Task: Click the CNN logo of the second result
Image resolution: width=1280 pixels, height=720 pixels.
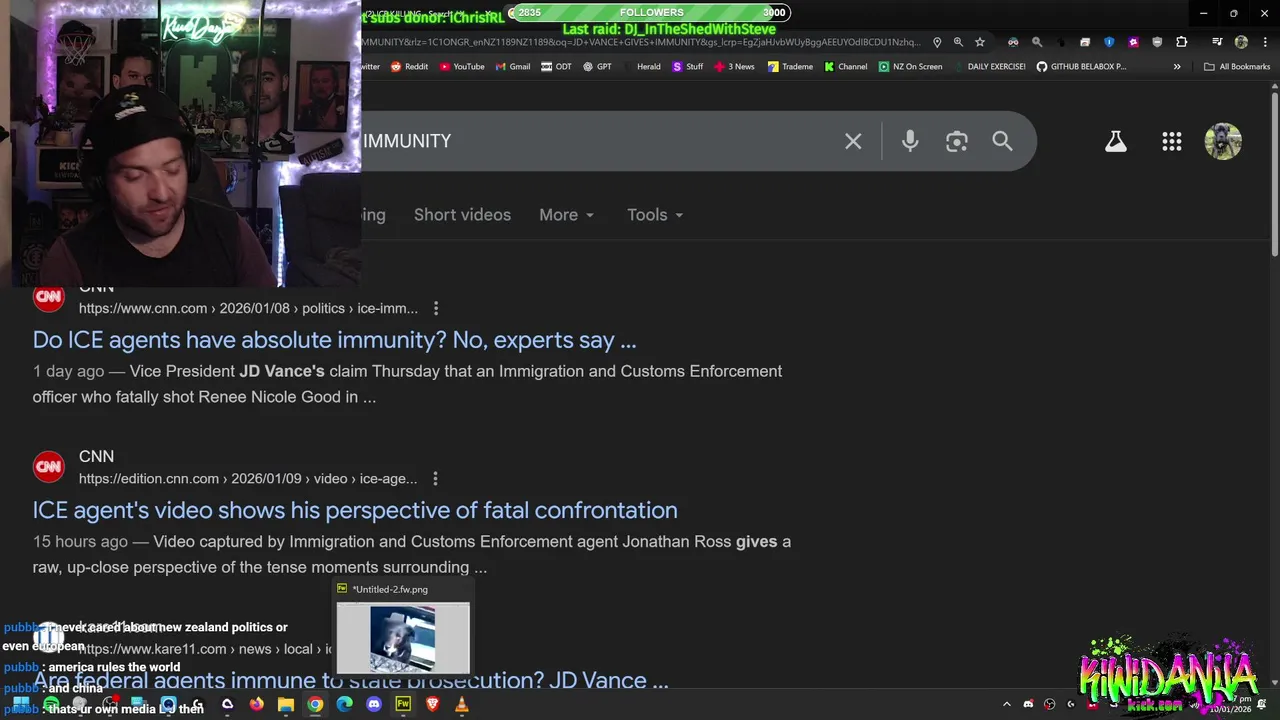Action: pos(48,467)
